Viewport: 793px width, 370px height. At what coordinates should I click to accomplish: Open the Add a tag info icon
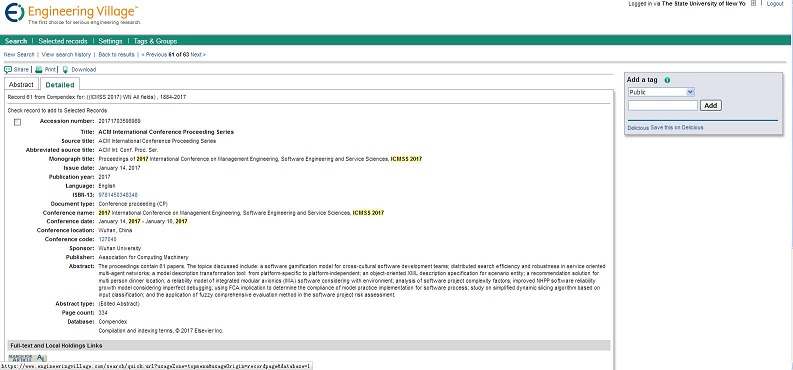tap(667, 80)
